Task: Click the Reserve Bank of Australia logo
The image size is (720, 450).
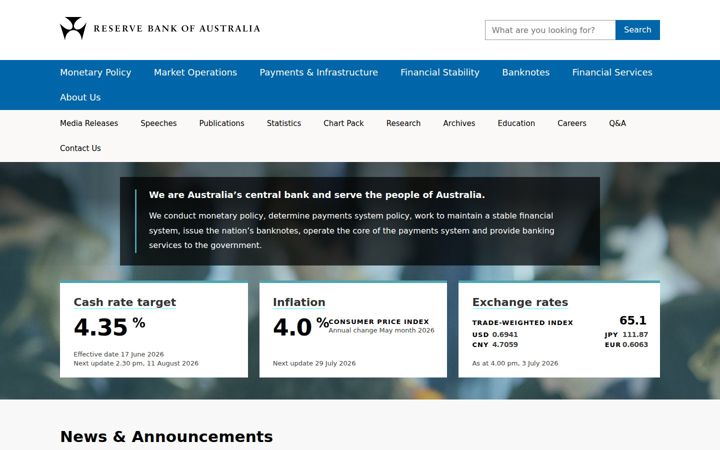Action: [x=160, y=28]
